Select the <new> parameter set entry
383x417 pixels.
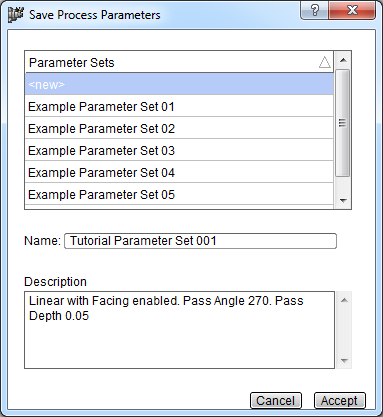point(179,84)
